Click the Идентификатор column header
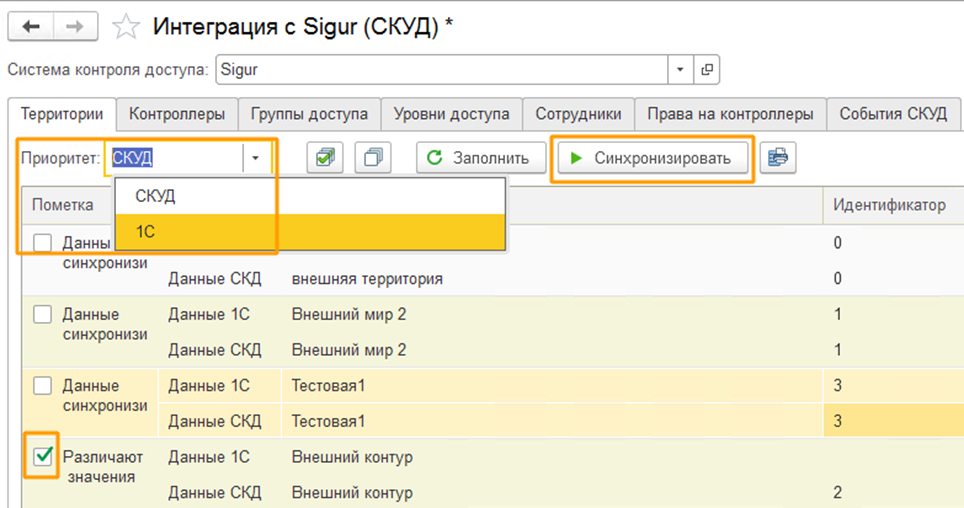The height and width of the screenshot is (508, 964). pyautogui.click(x=889, y=205)
